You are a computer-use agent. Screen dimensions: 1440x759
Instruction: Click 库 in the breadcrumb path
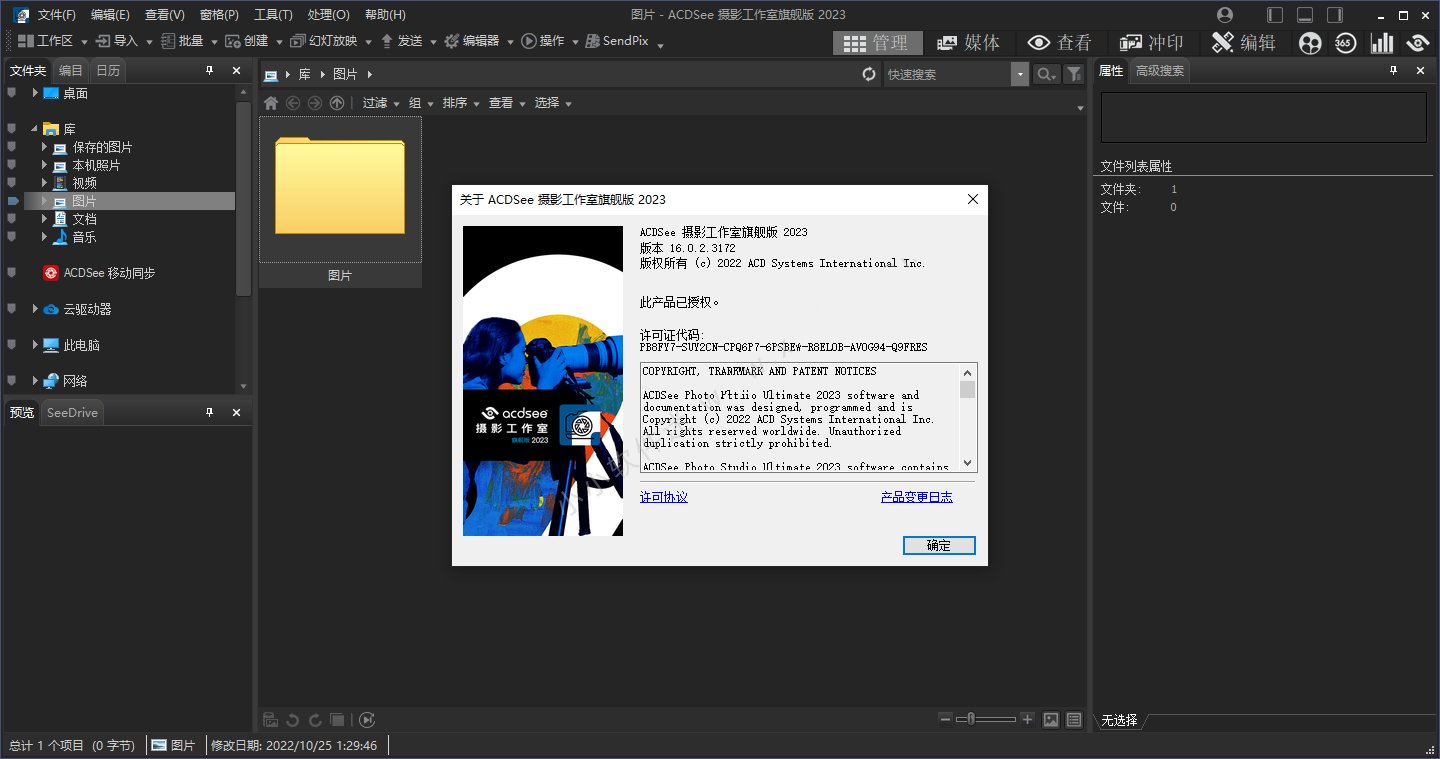pyautogui.click(x=305, y=74)
